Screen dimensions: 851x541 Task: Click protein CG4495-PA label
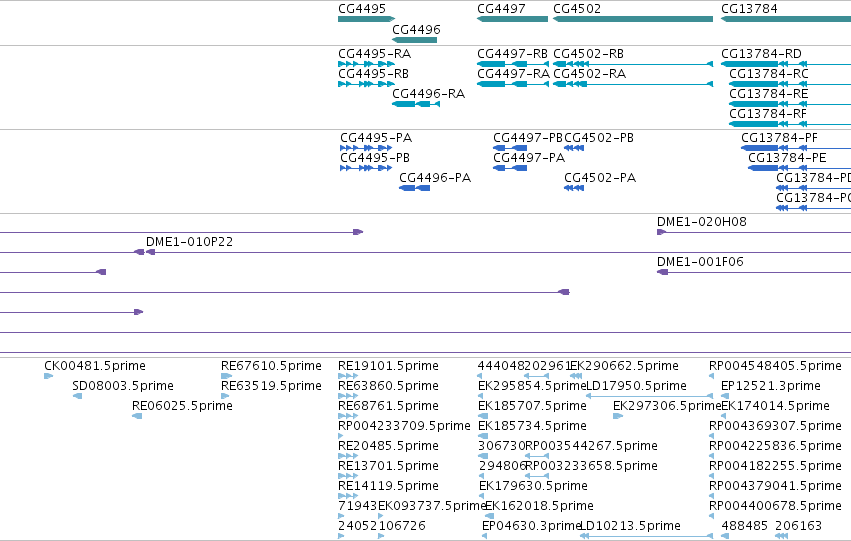click(x=376, y=138)
